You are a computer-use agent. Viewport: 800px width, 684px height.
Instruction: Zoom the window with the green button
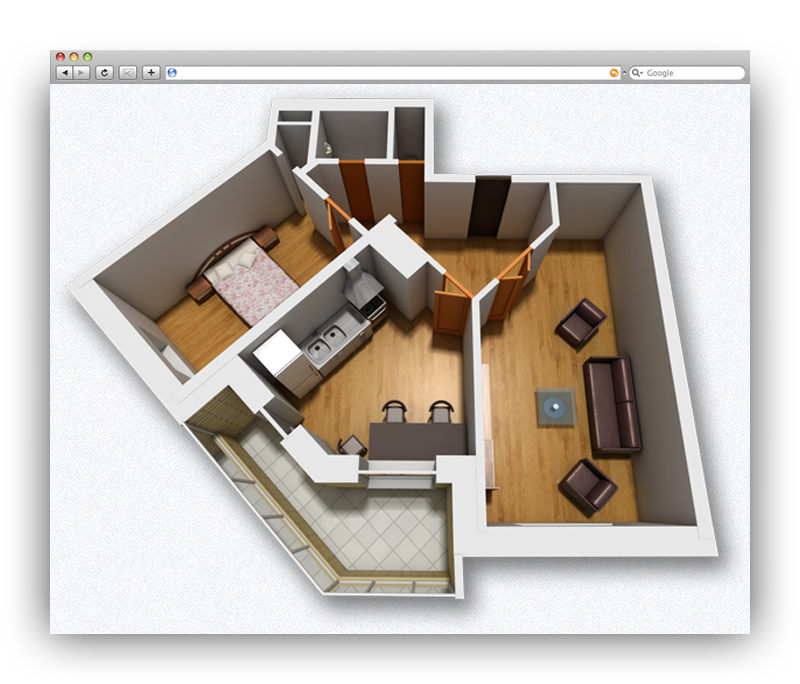(x=88, y=57)
